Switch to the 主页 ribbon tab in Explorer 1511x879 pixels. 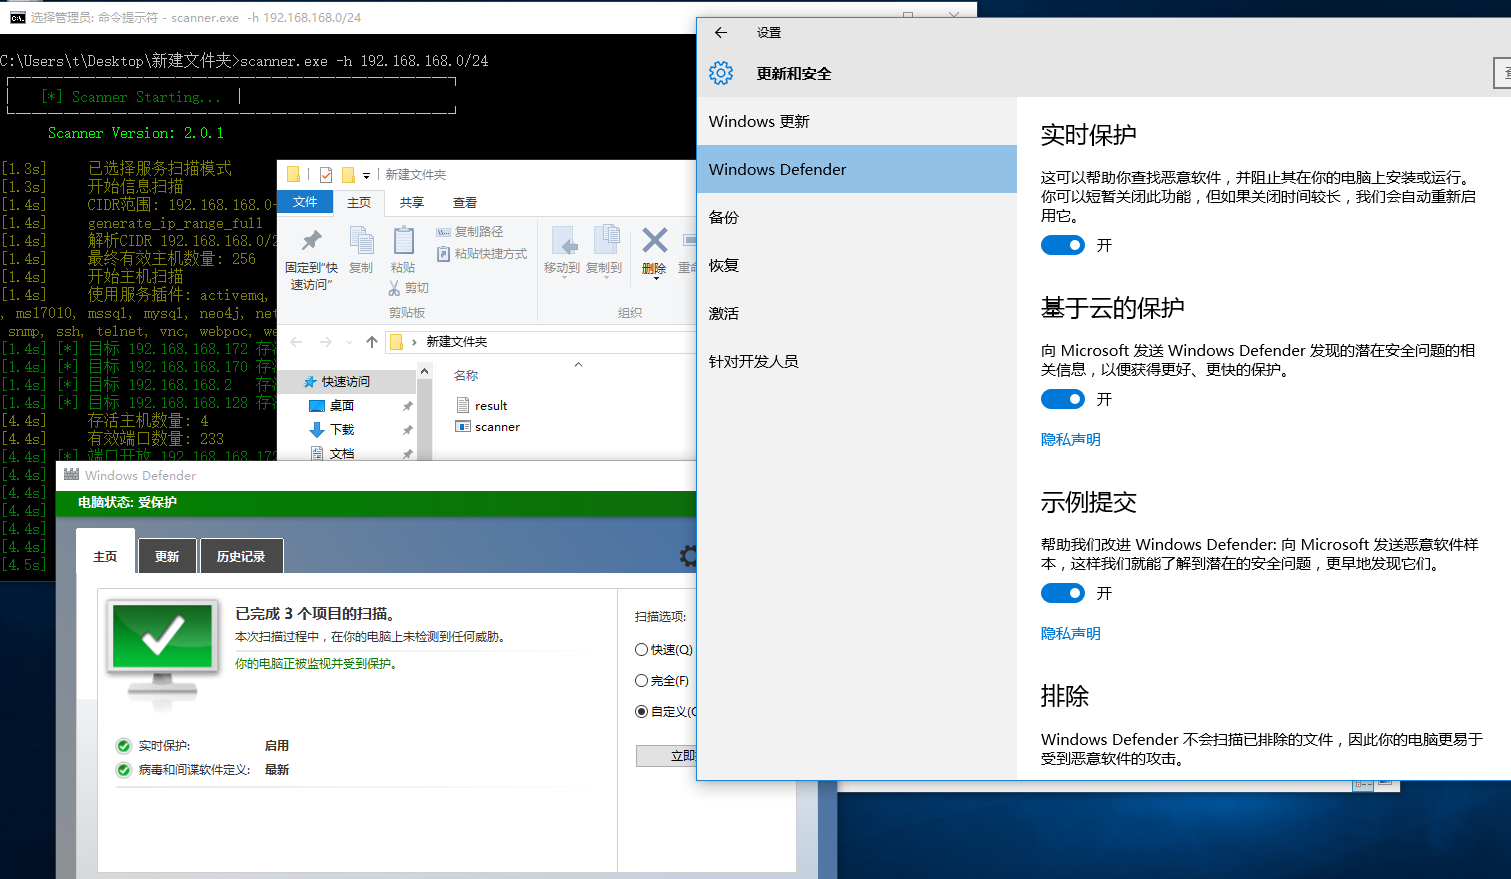pos(359,202)
